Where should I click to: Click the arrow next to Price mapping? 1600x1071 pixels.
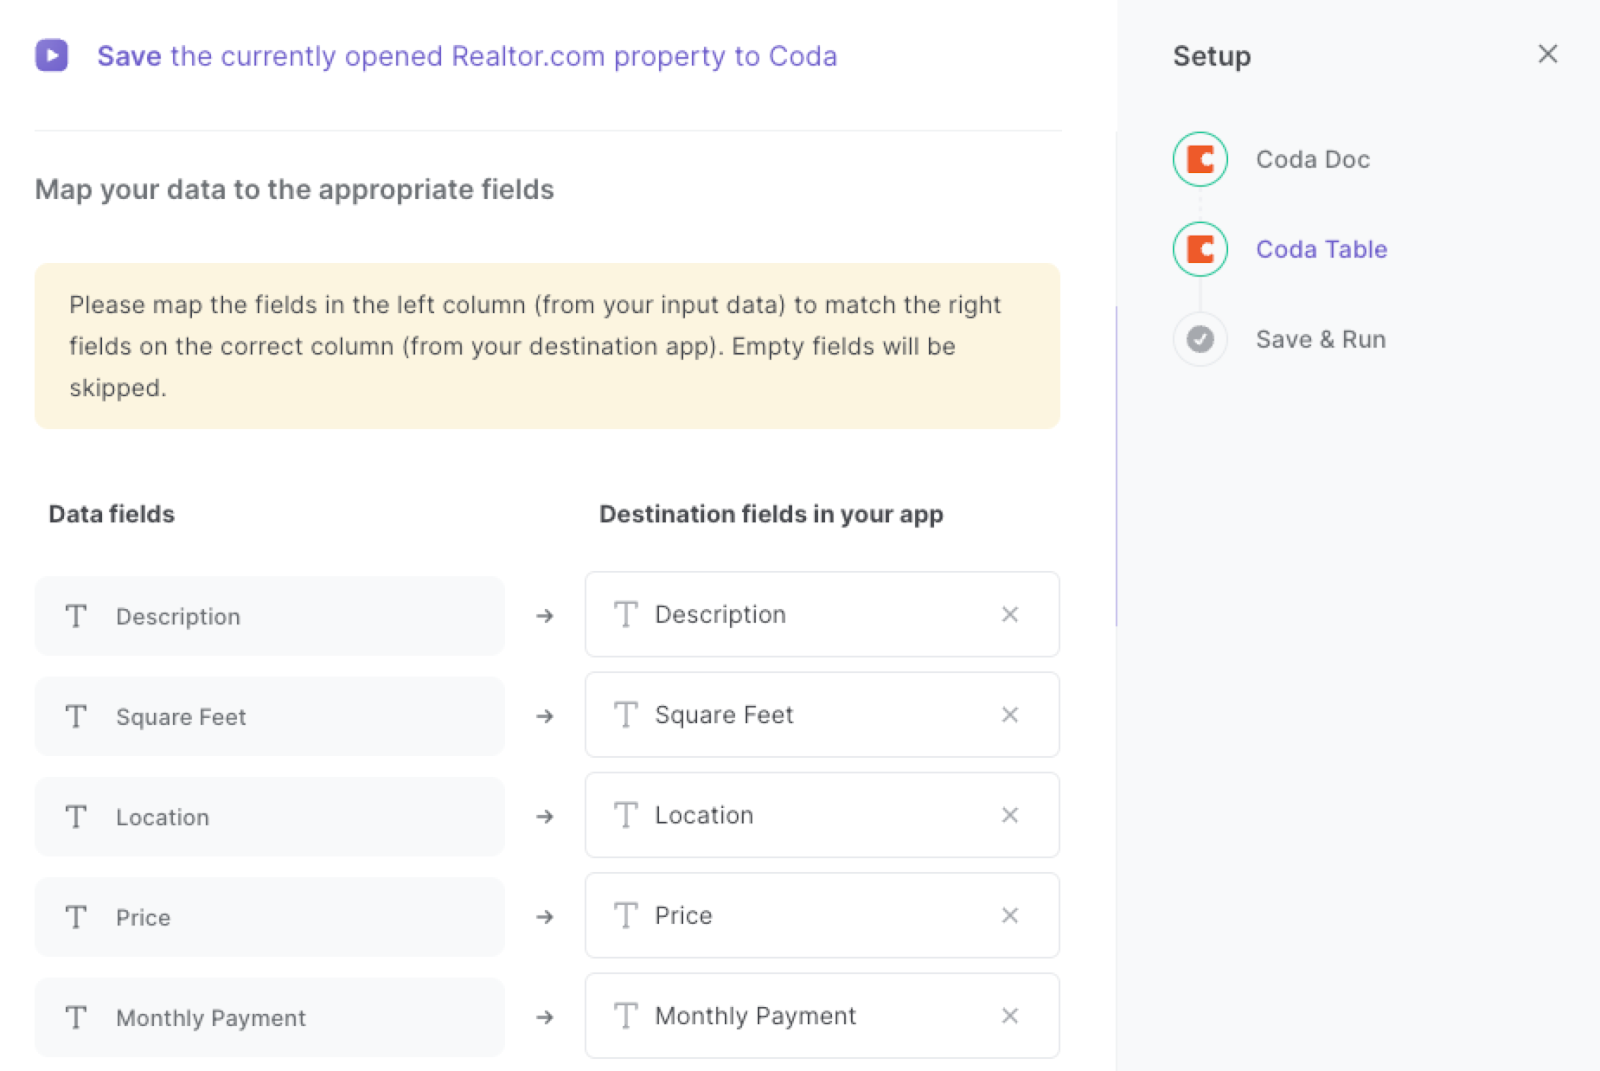pos(545,917)
